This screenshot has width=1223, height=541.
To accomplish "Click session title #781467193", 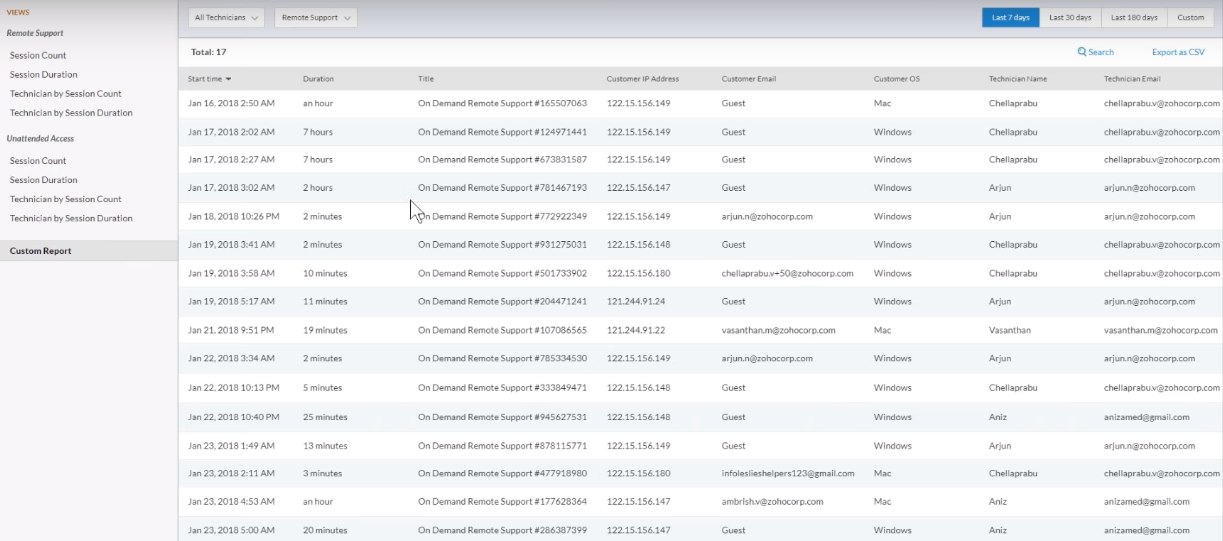I will click(502, 188).
